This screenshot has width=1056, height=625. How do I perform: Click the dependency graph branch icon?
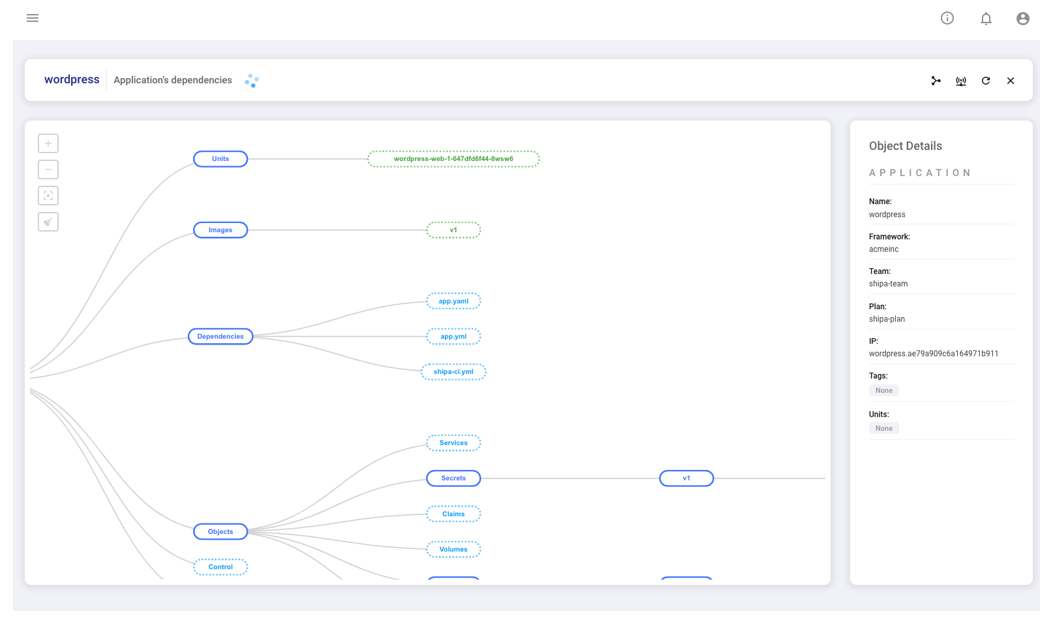[x=936, y=81]
